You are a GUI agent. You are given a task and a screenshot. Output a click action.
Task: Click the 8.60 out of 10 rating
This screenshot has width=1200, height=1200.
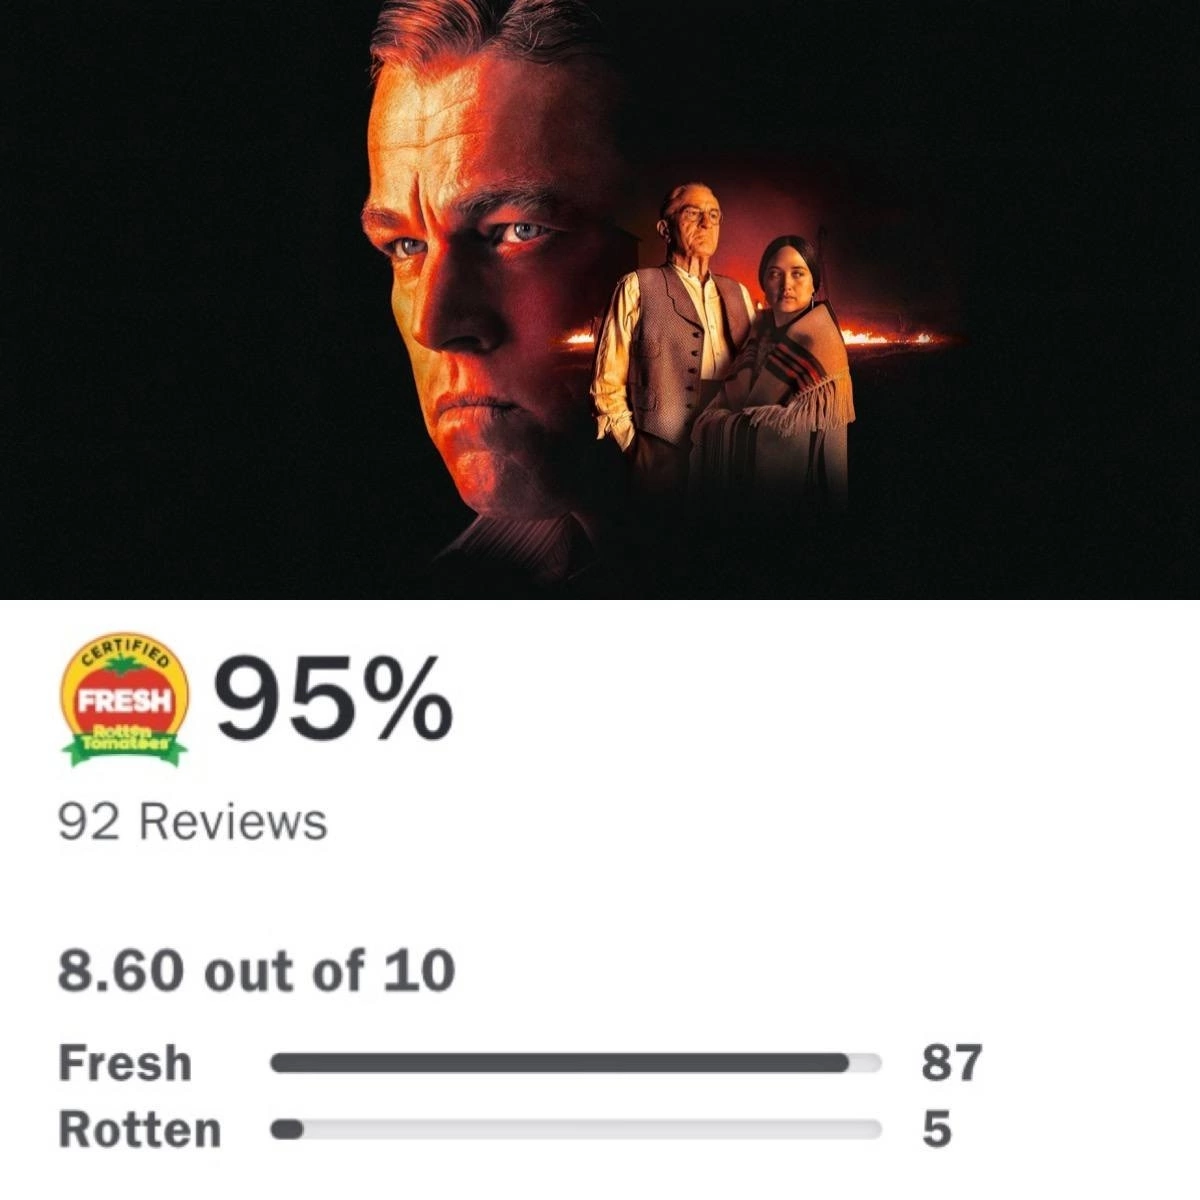tap(256, 971)
